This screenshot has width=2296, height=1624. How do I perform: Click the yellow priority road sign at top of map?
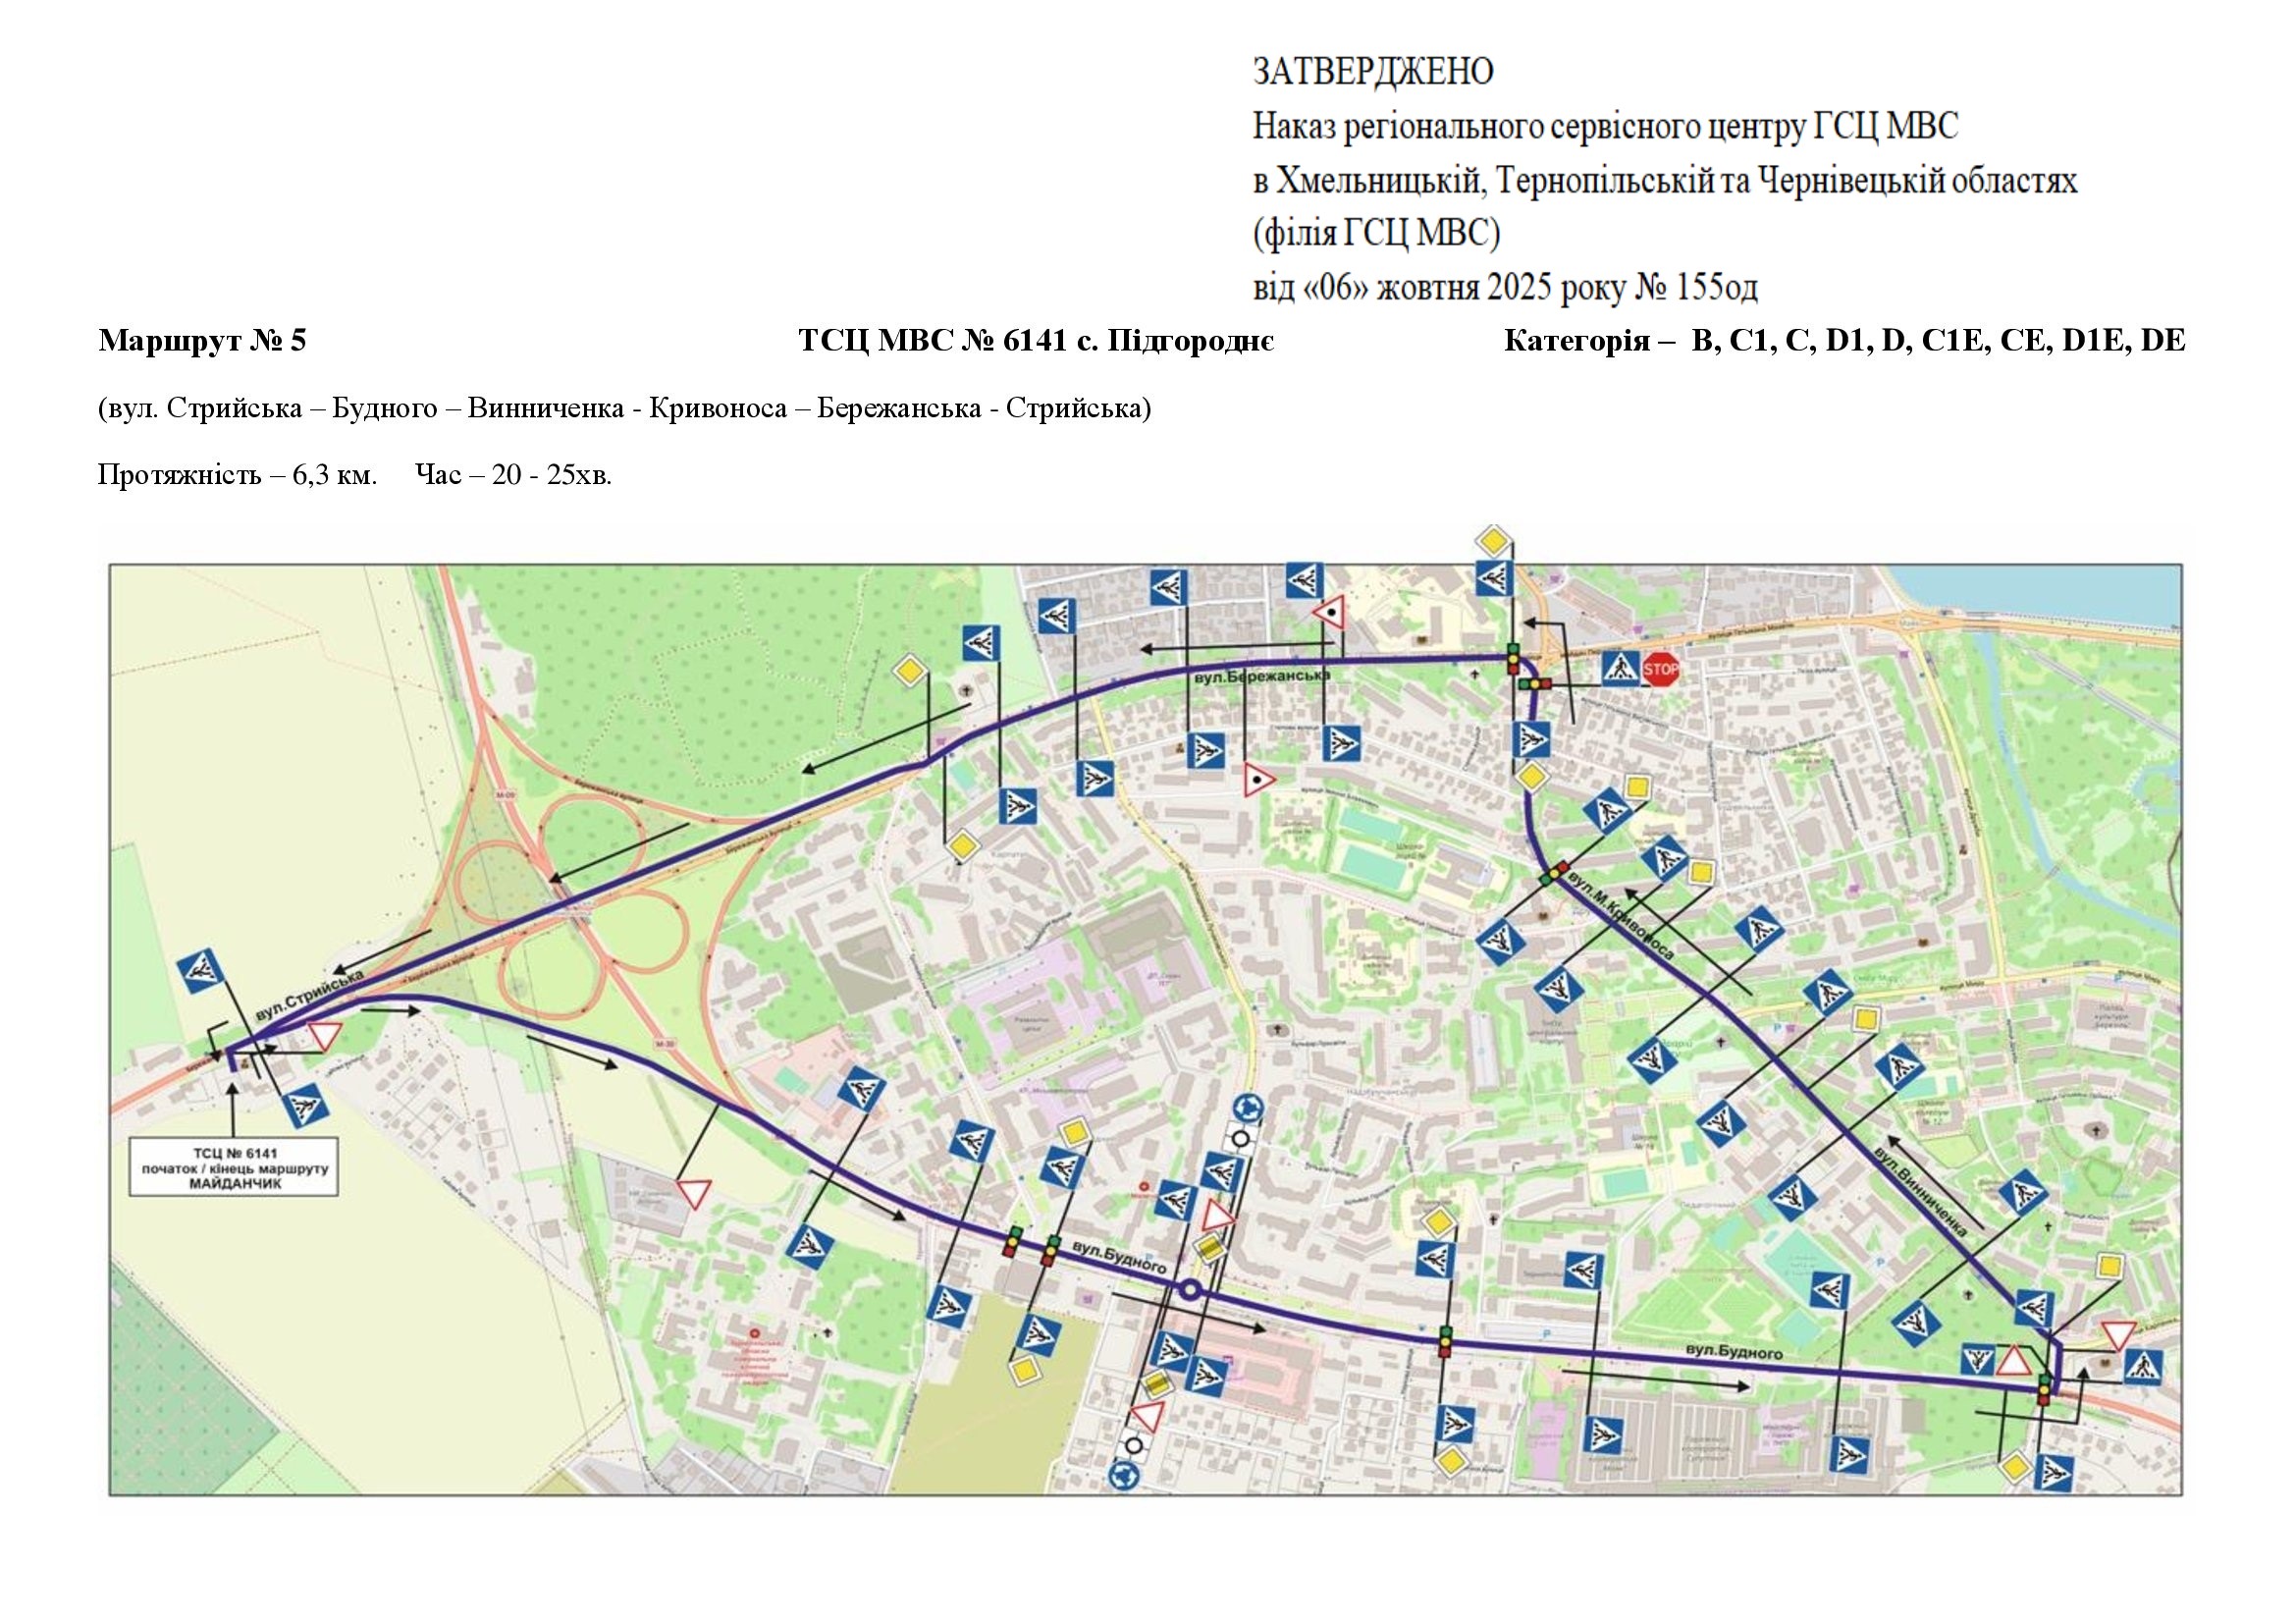1493,541
